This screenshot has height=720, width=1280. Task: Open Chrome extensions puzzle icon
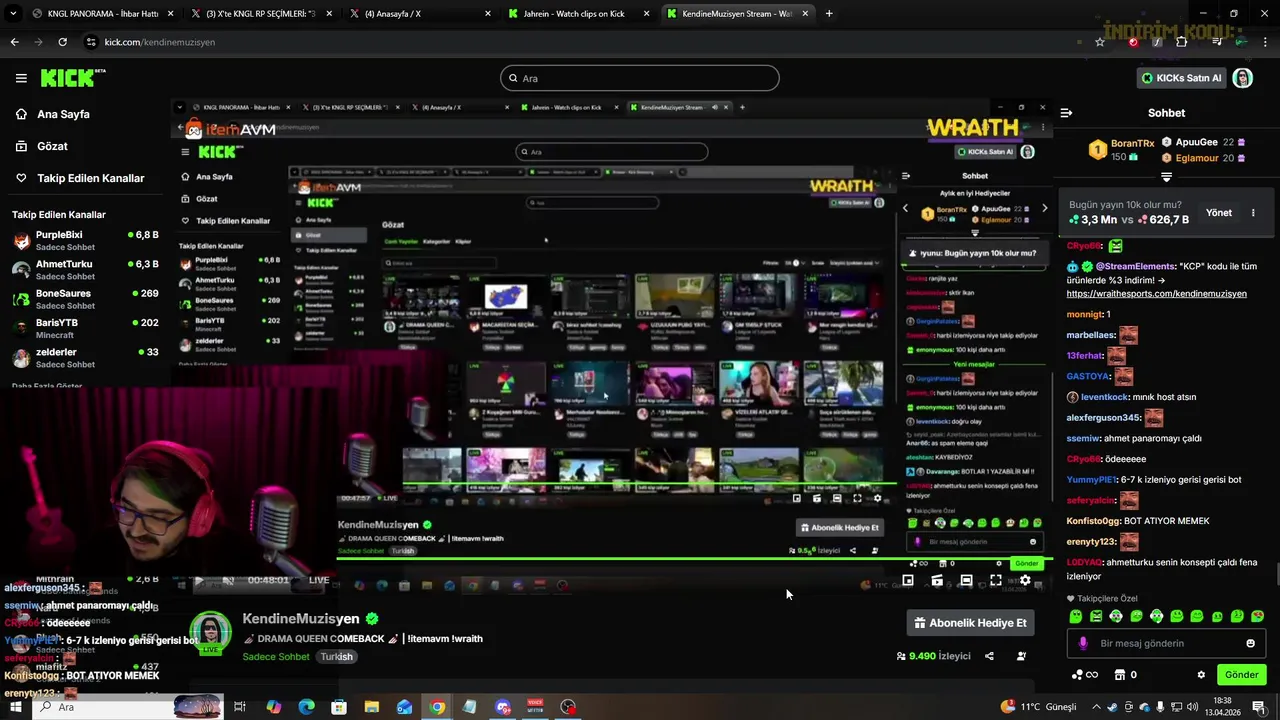point(1181,42)
